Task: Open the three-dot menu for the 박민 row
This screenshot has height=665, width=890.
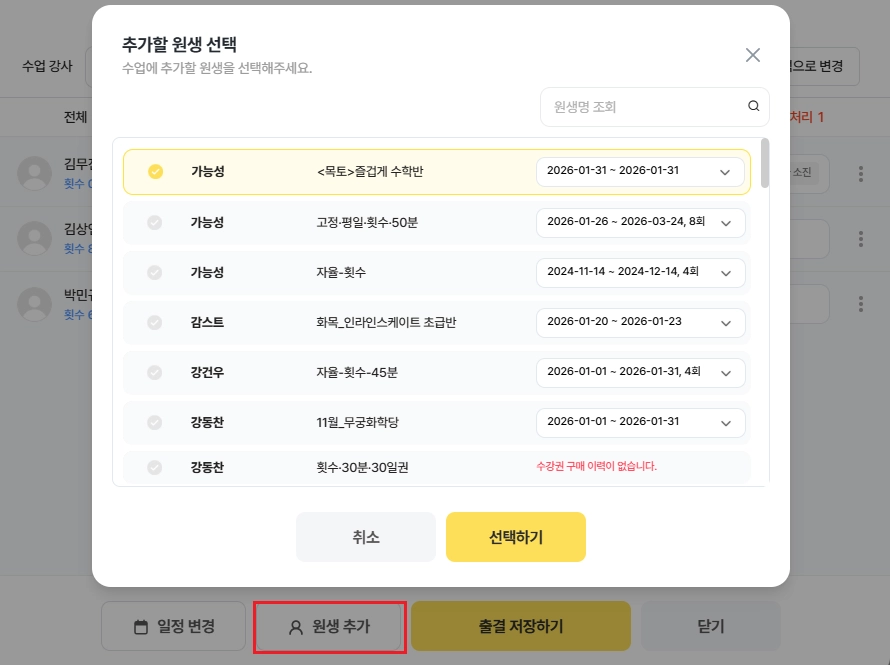Action: [x=860, y=303]
